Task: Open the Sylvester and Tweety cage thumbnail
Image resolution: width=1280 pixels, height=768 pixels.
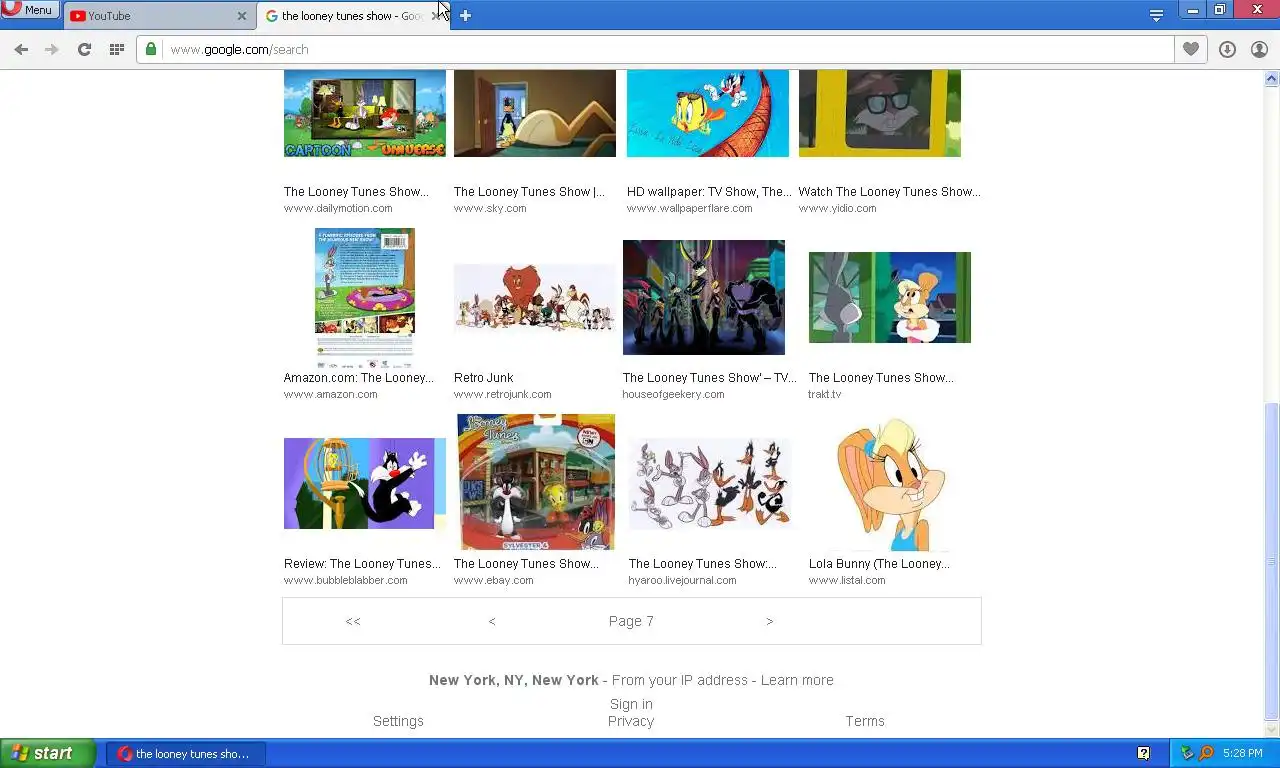Action: (x=365, y=483)
